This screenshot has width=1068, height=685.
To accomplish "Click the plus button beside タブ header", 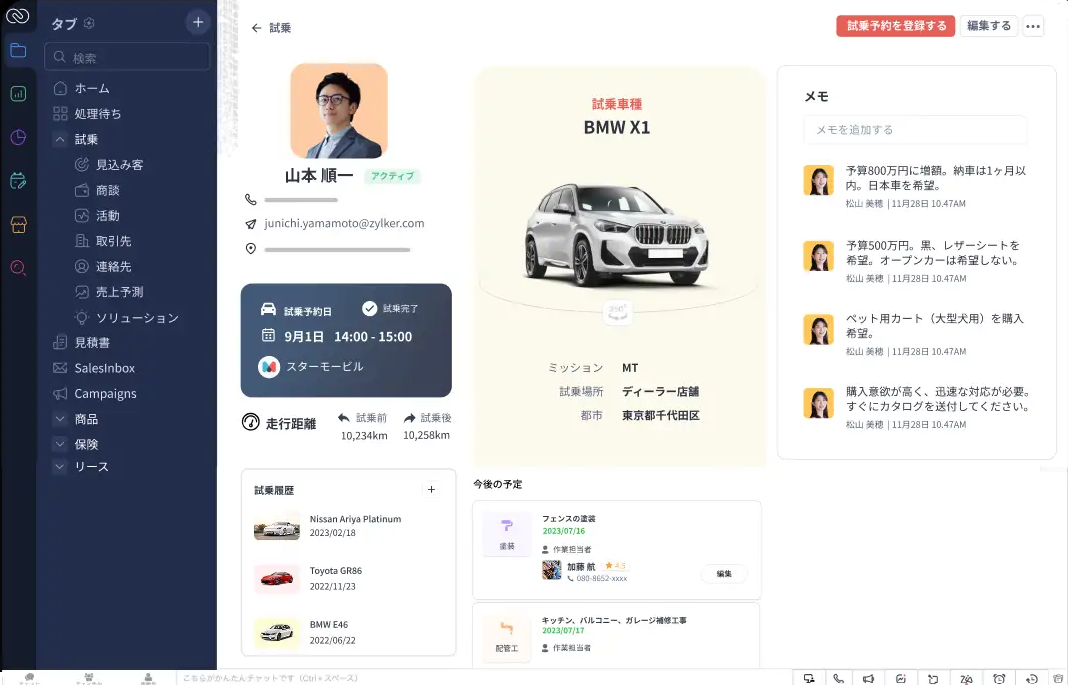I will [x=198, y=22].
